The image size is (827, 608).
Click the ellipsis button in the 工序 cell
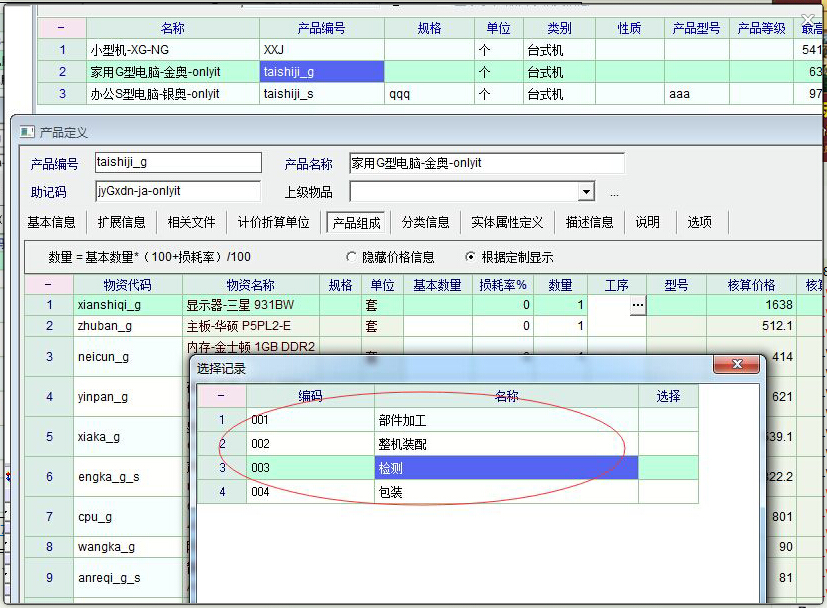pyautogui.click(x=637, y=307)
